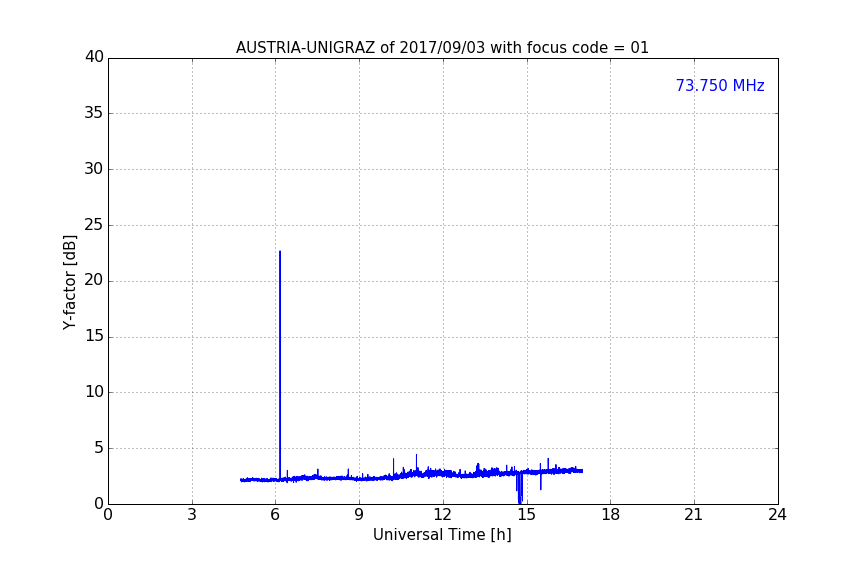
Task: Click the y-axis tick label 20
Action: pos(94,281)
